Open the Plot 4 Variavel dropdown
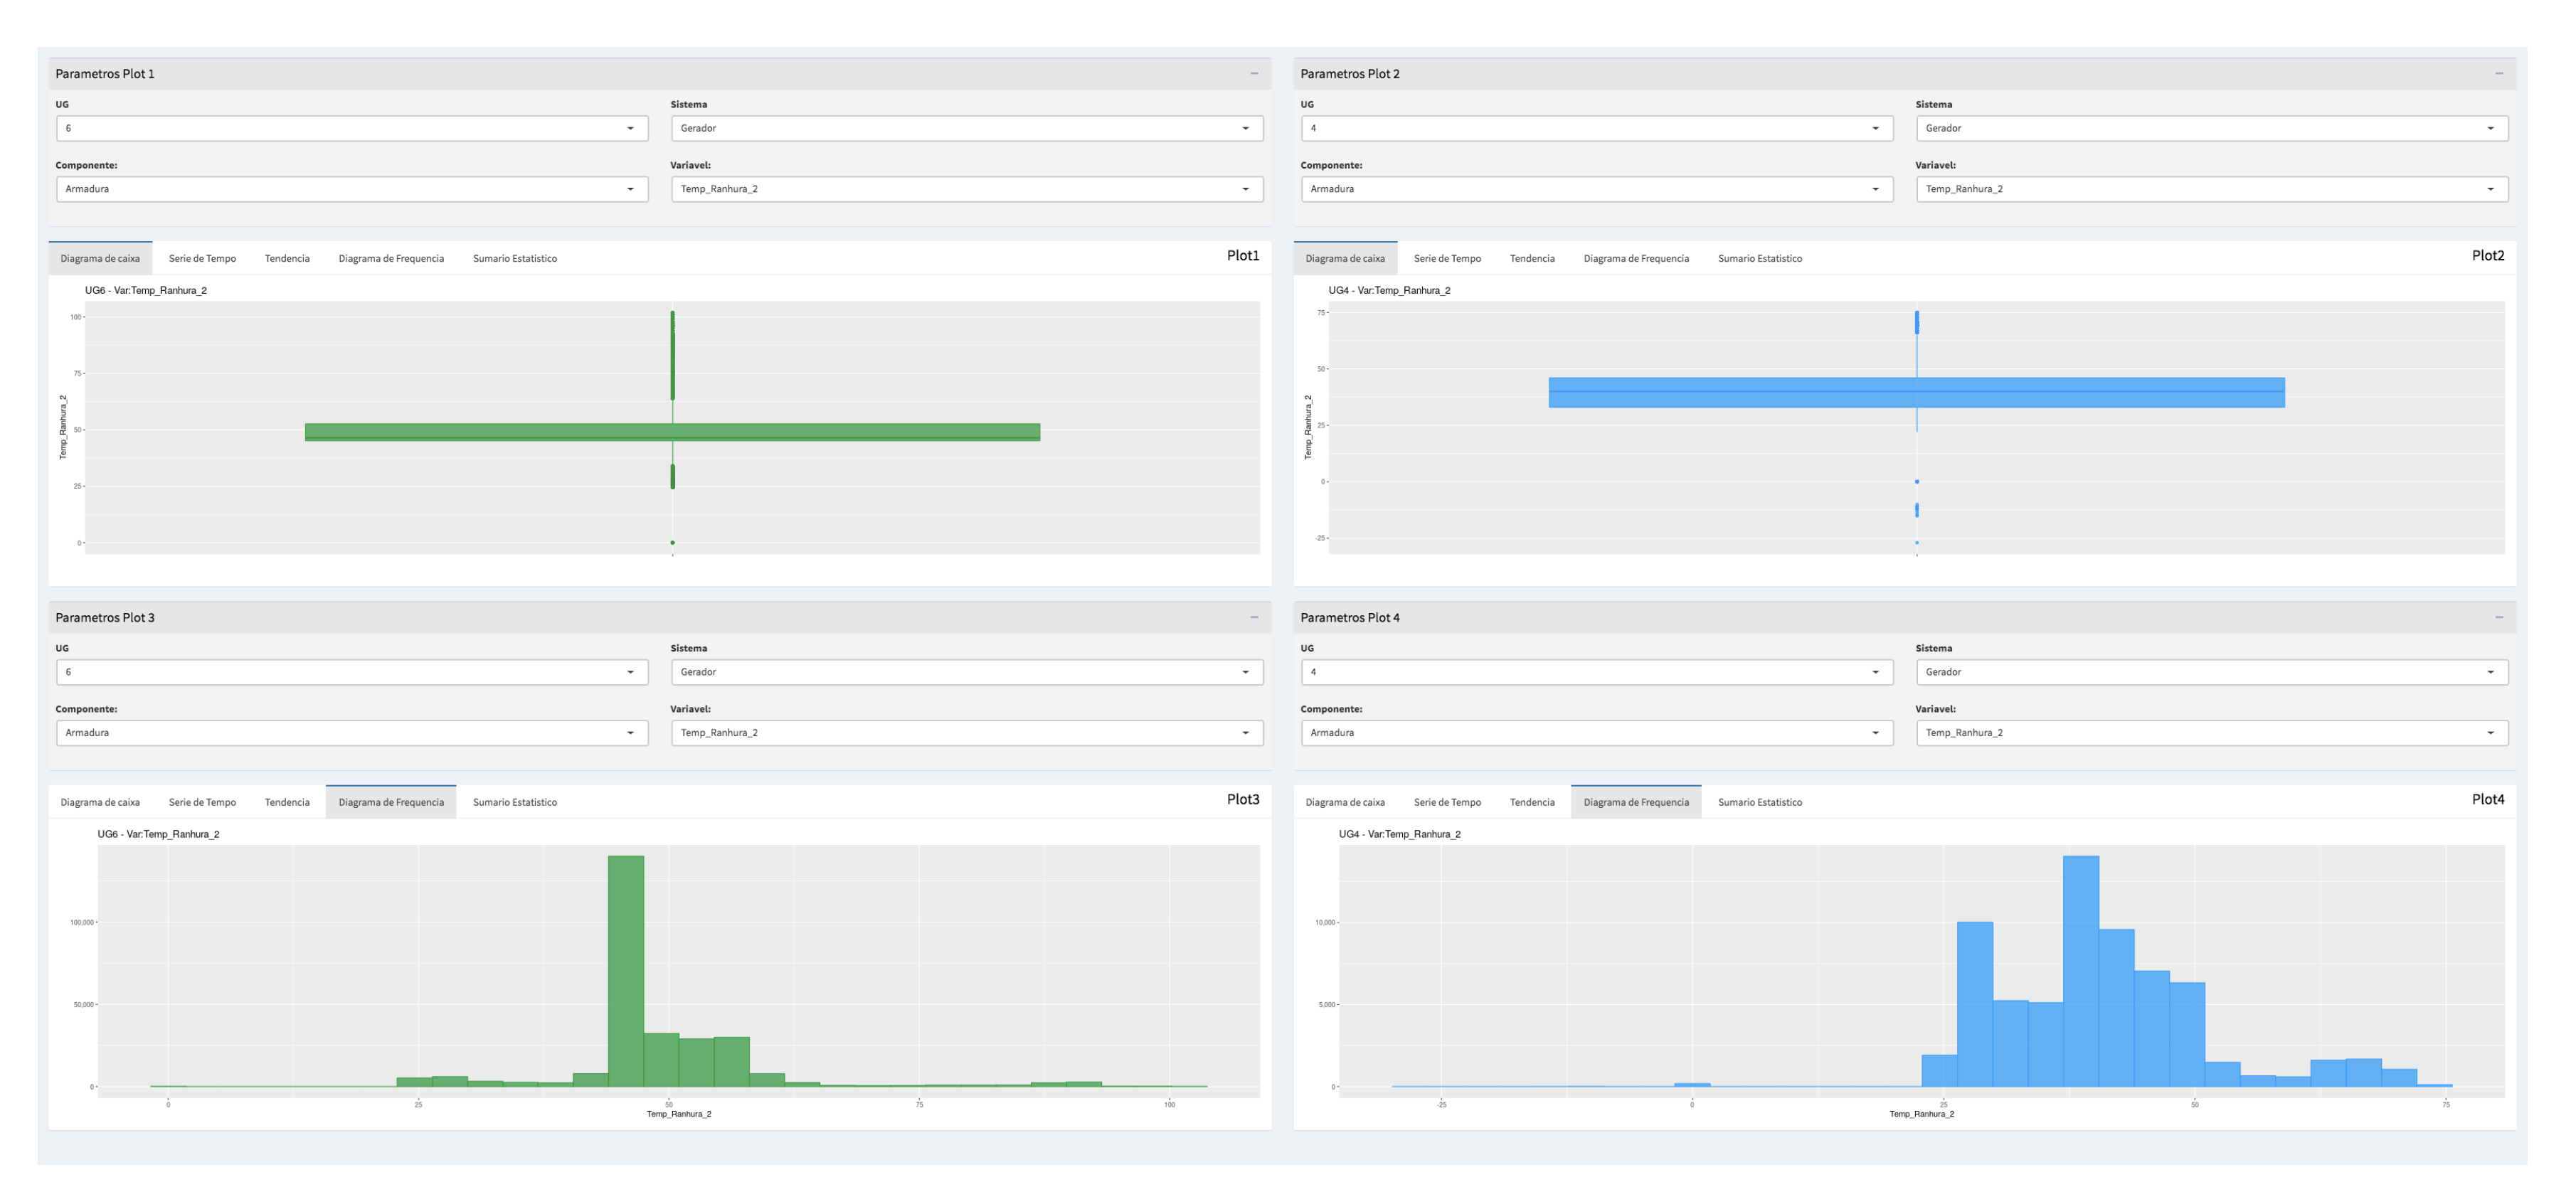2576x1192 pixels. click(2211, 733)
